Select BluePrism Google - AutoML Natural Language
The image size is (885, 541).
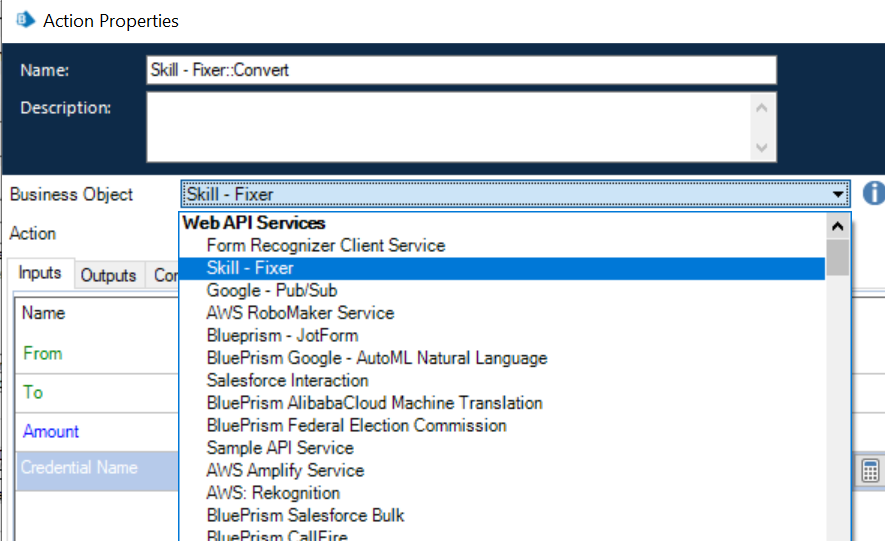pyautogui.click(x=502, y=358)
